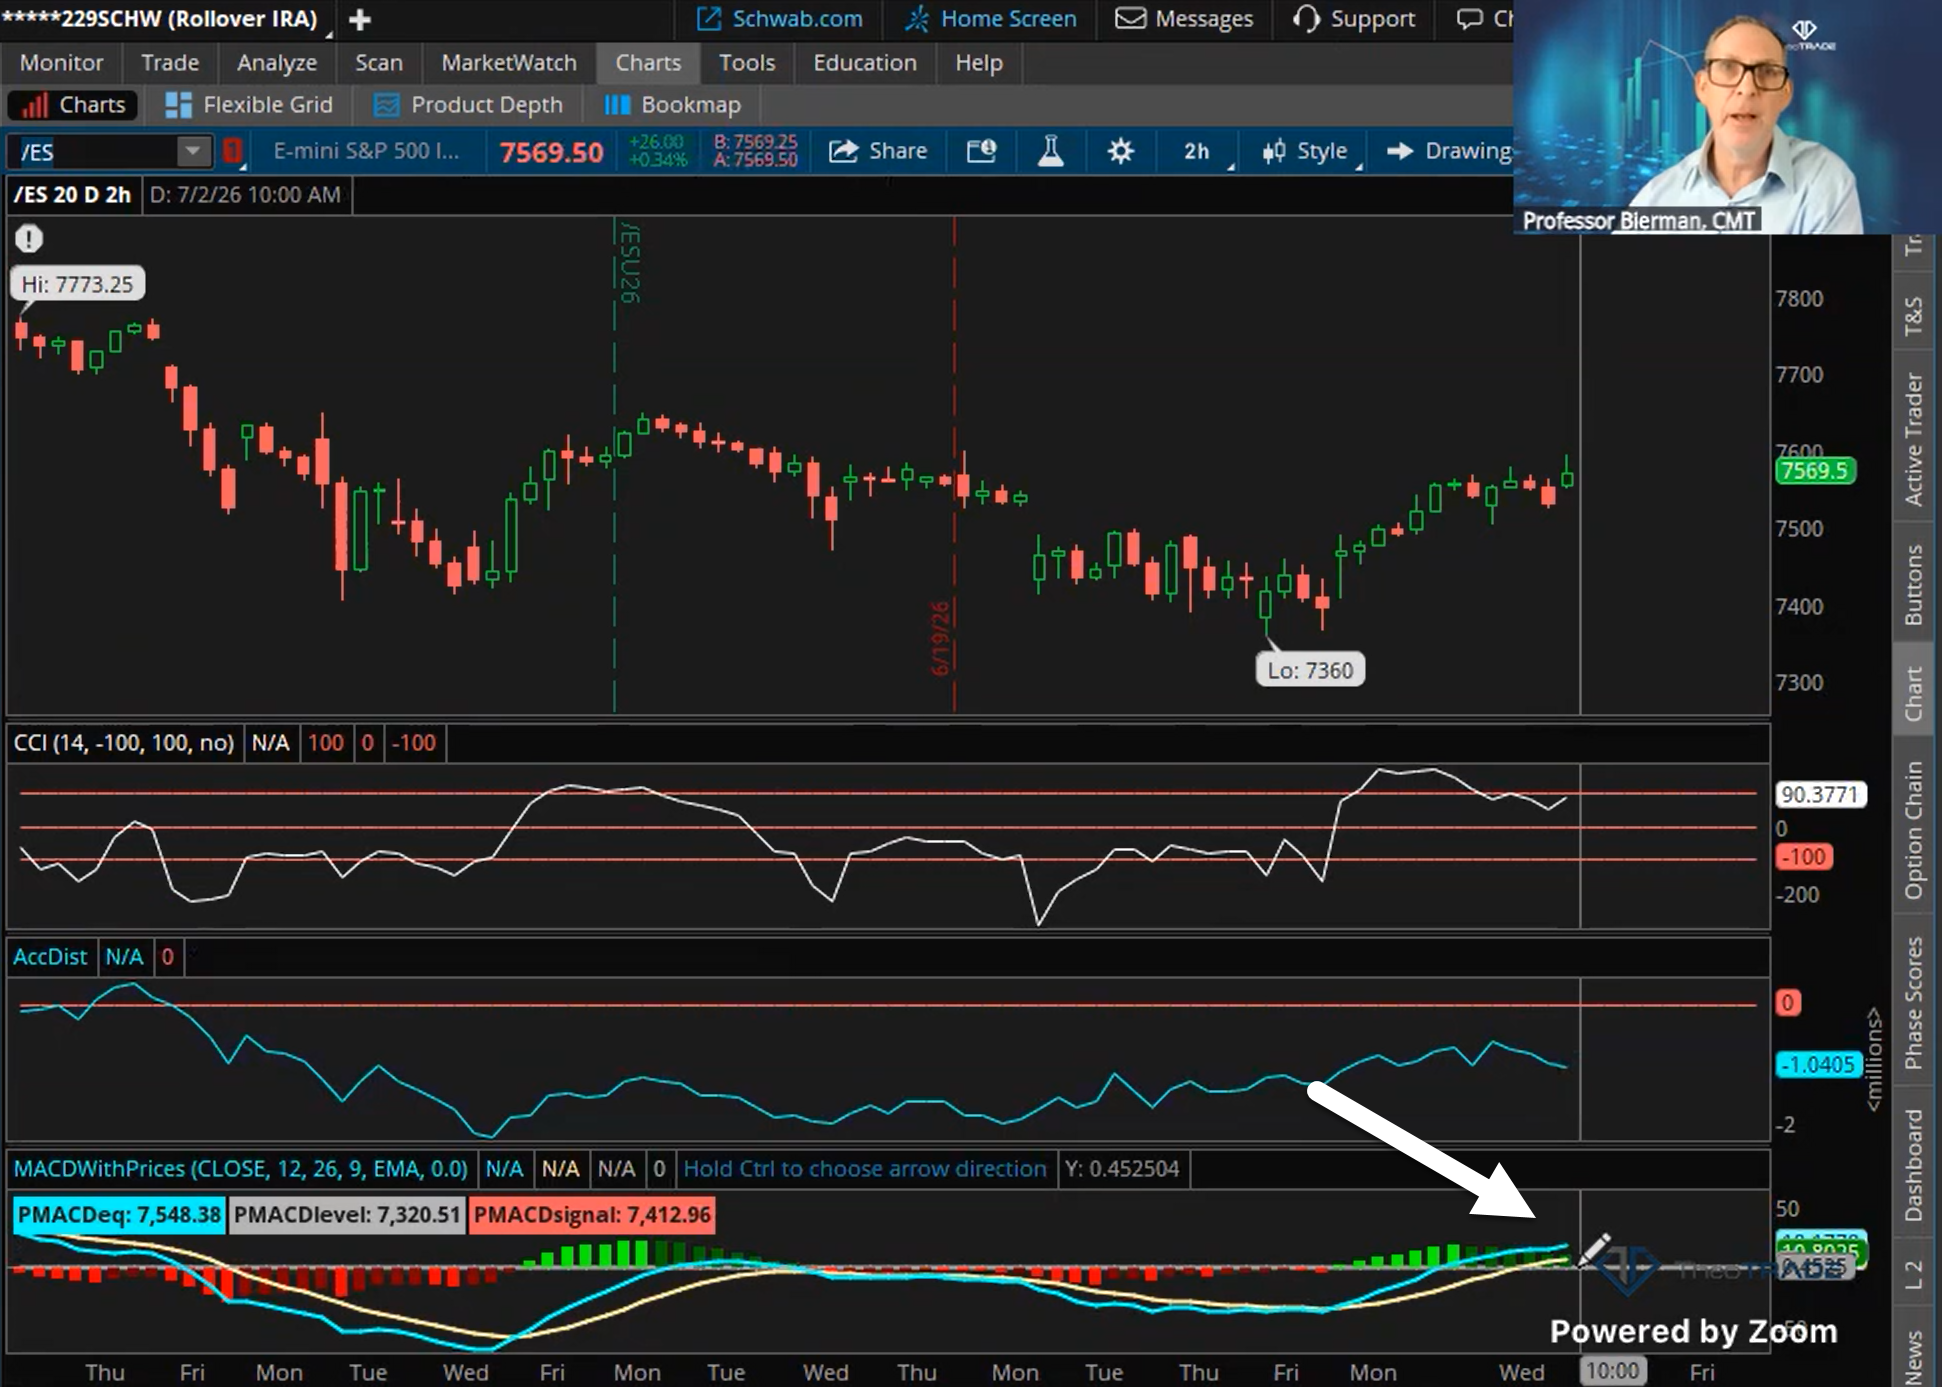Click the green 7569.5 price axis label
Image resolution: width=1942 pixels, height=1387 pixels.
coord(1814,471)
